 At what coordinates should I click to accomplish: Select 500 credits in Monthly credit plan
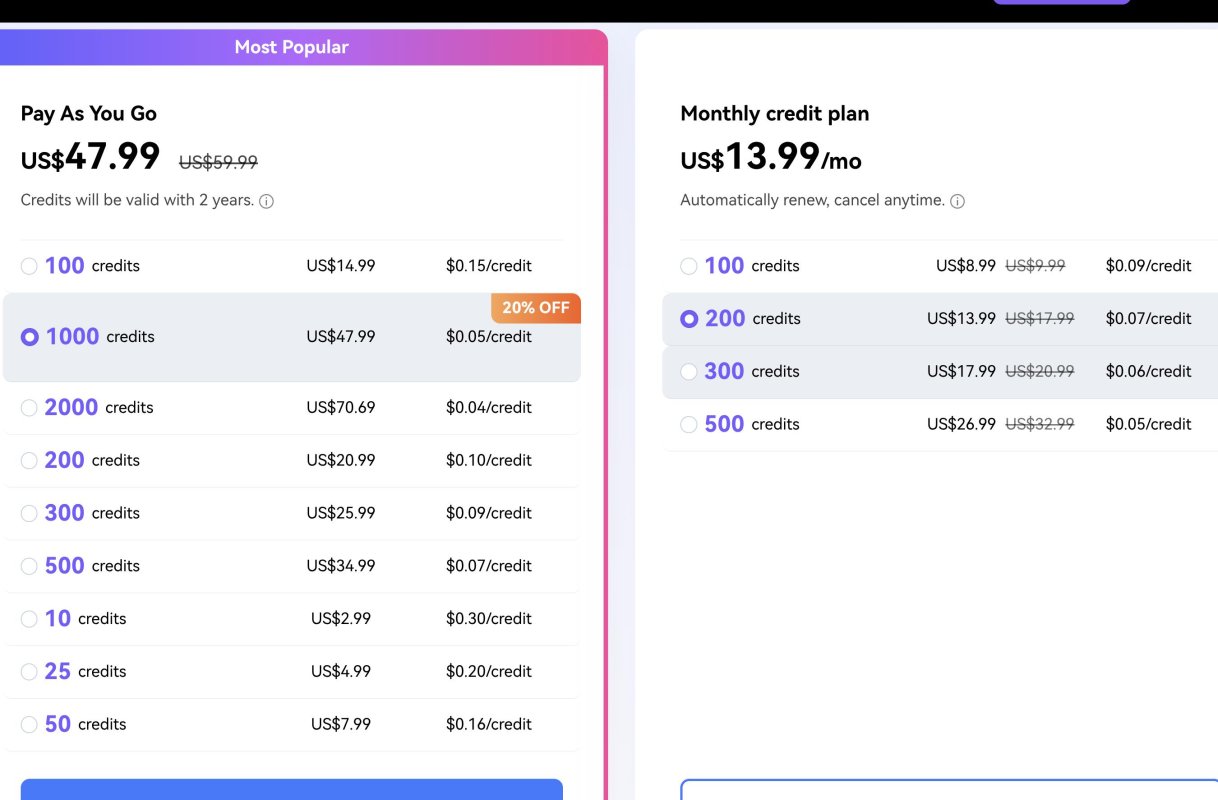[688, 424]
